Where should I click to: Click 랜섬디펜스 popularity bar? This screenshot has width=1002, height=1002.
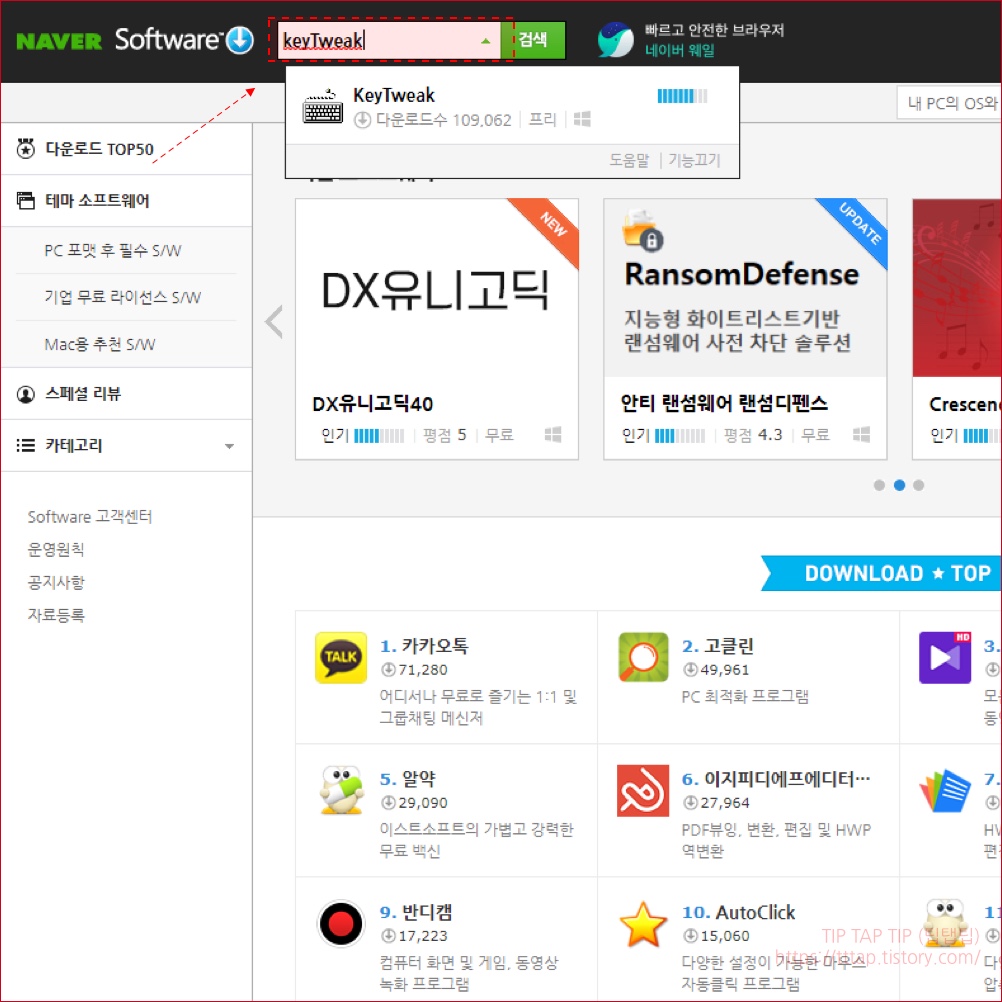click(680, 436)
